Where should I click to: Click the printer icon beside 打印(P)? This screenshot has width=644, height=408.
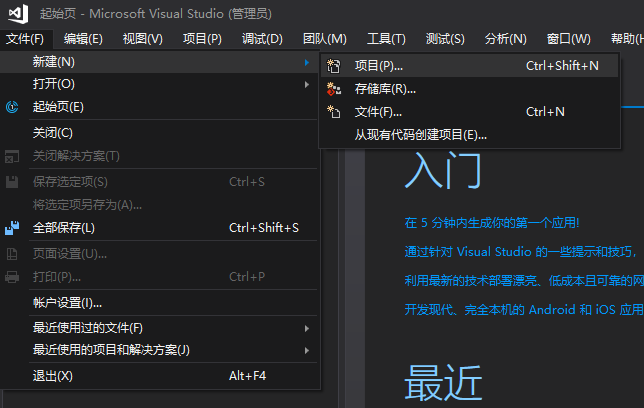12,277
